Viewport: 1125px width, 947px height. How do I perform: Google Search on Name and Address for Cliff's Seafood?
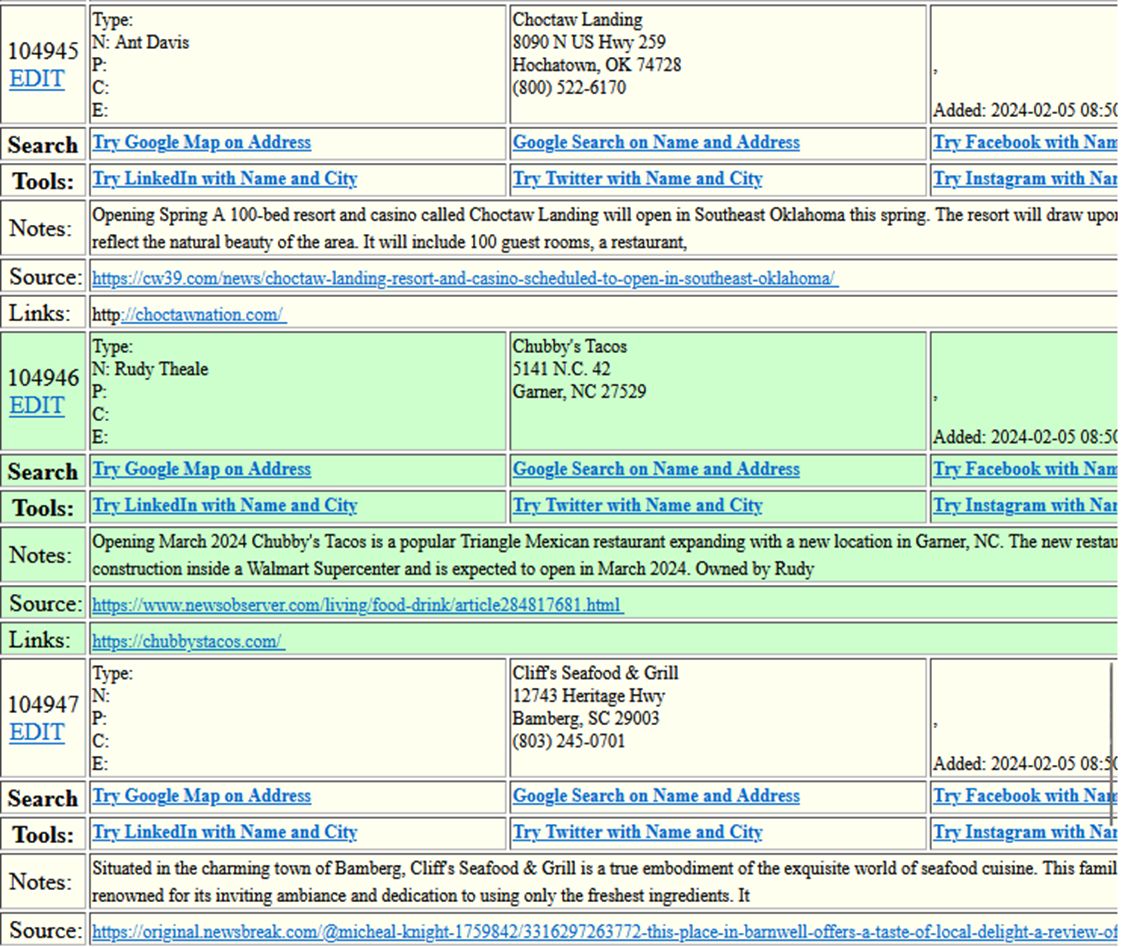pos(656,796)
